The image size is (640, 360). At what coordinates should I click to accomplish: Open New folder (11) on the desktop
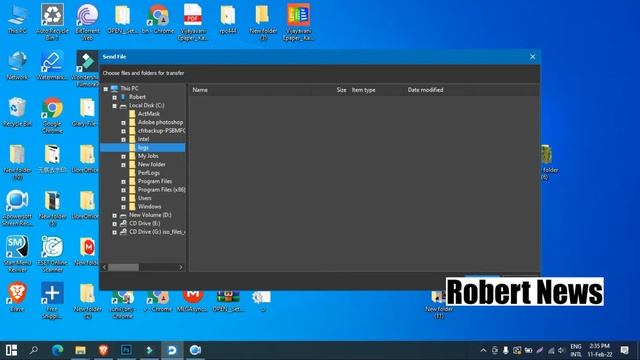coord(439,305)
